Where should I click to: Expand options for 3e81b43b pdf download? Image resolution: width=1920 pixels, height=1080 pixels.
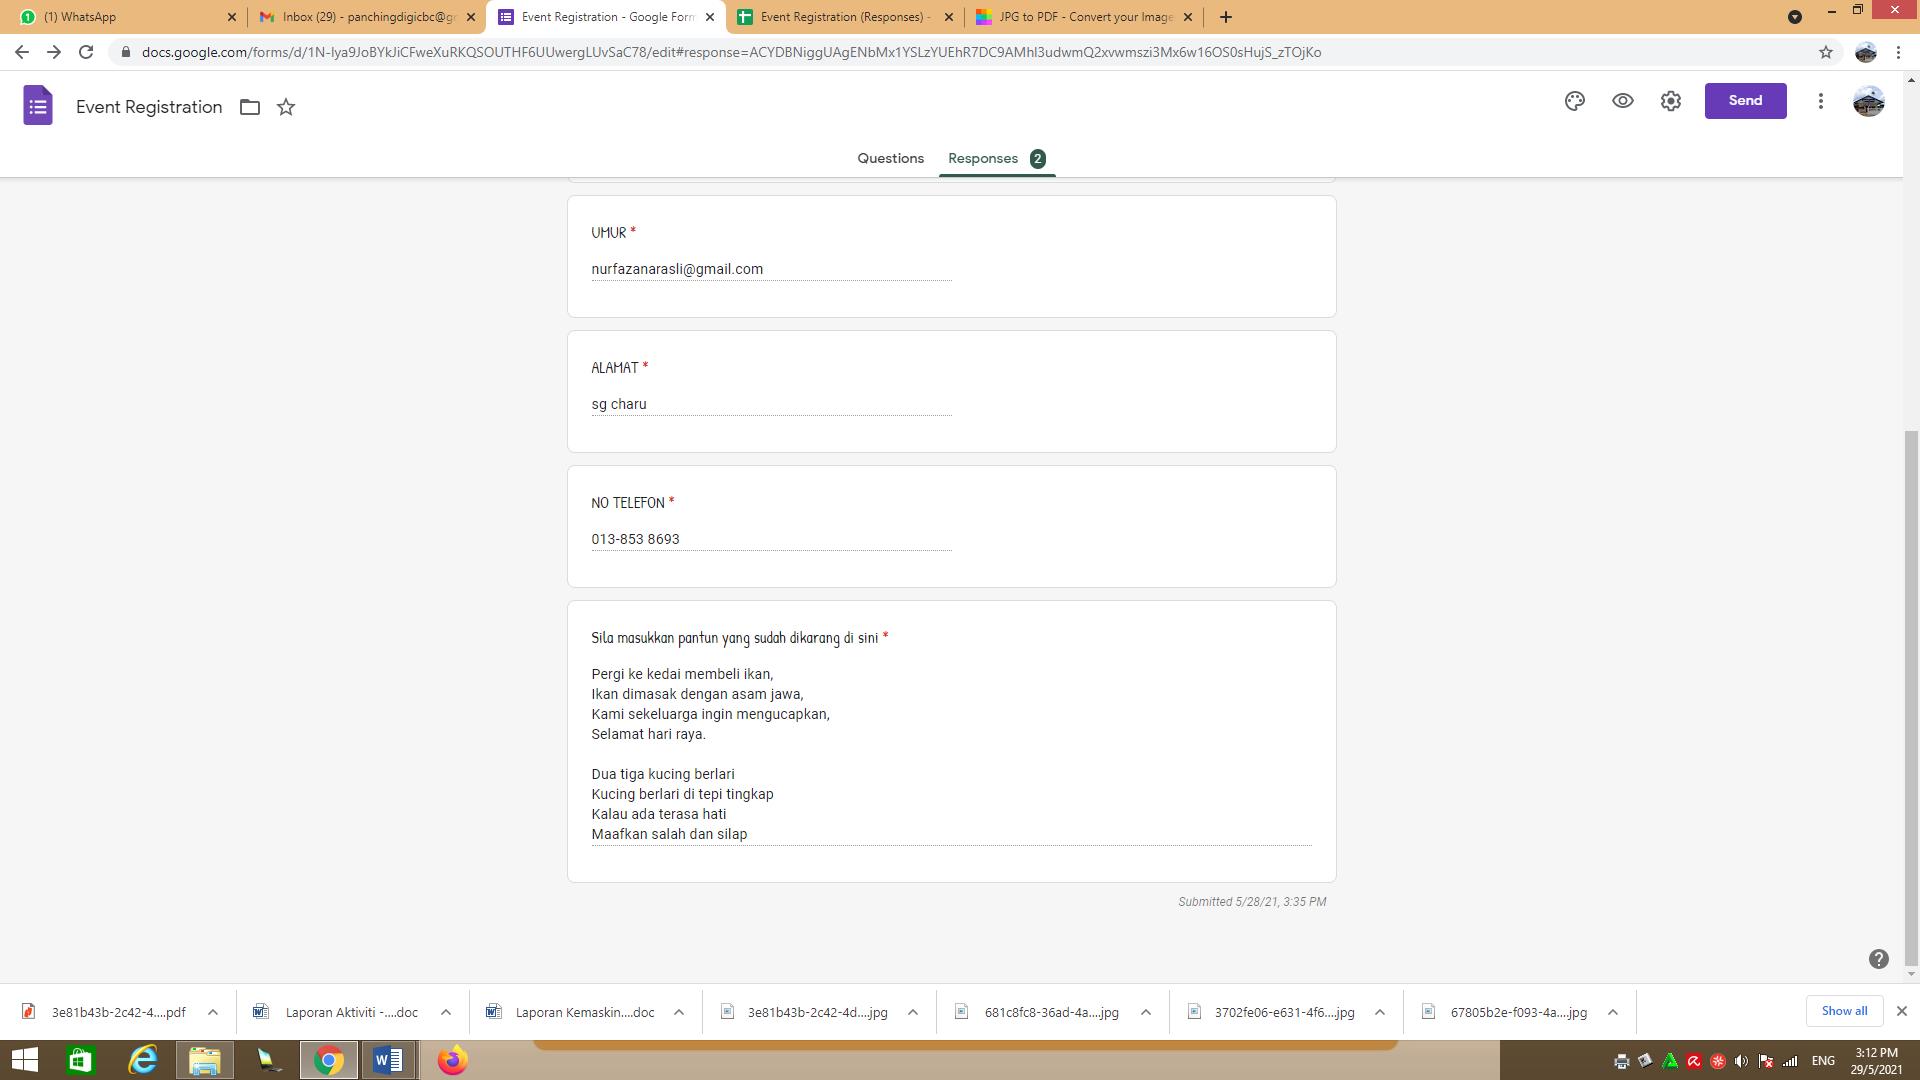213,1012
